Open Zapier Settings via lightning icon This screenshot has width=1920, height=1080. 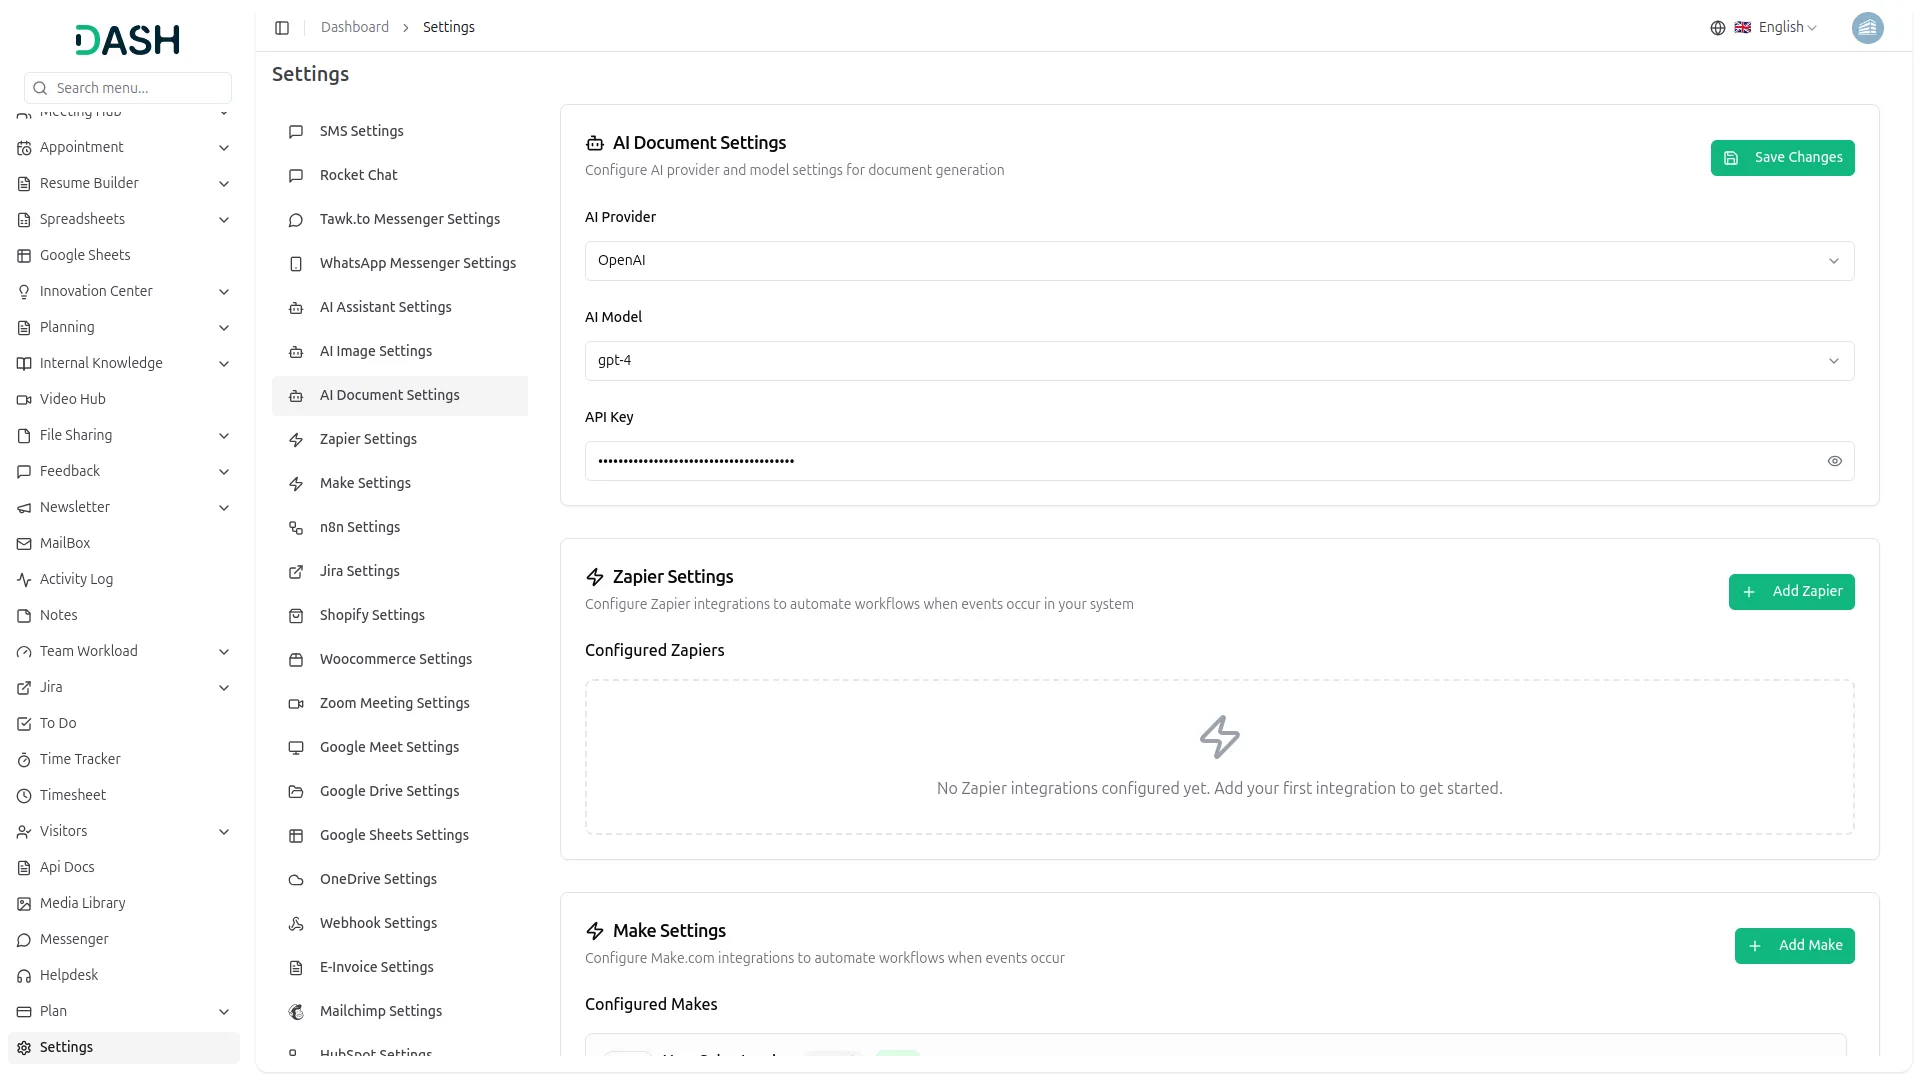(x=294, y=440)
